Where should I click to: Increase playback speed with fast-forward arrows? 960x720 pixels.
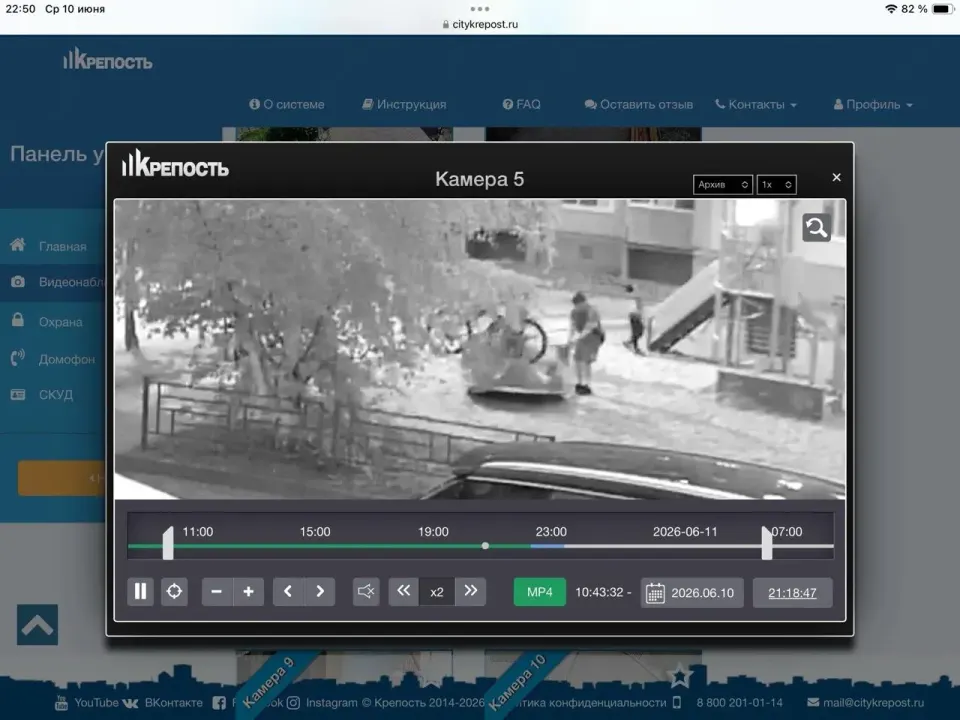(470, 591)
